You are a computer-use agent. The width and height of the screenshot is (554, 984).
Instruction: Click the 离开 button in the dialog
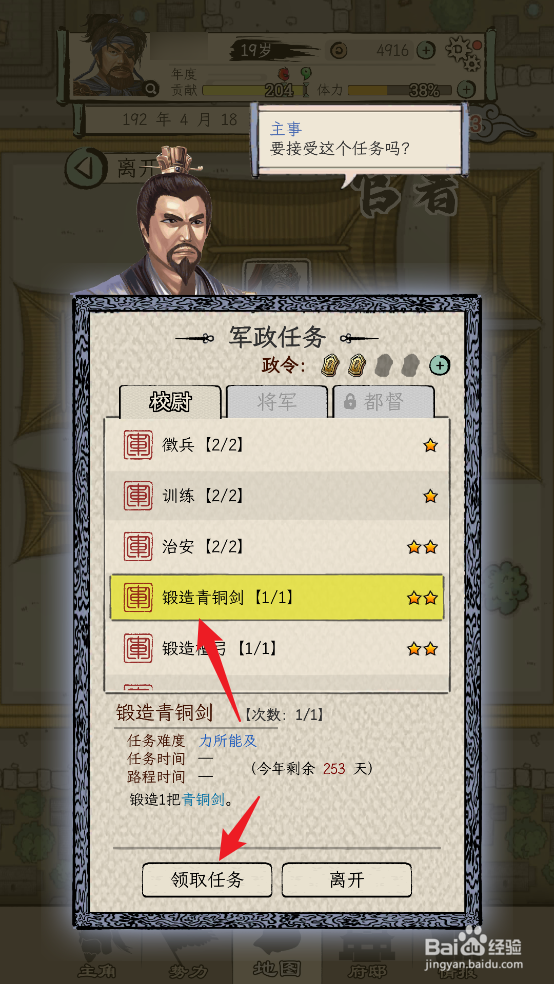(347, 880)
